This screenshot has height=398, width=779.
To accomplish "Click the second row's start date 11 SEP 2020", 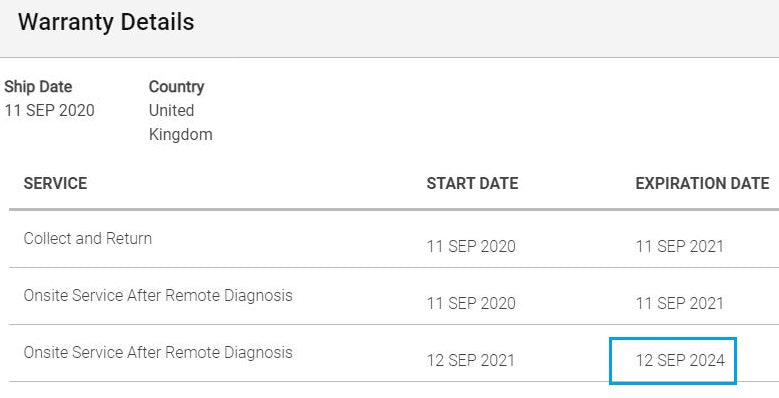I will tap(471, 303).
